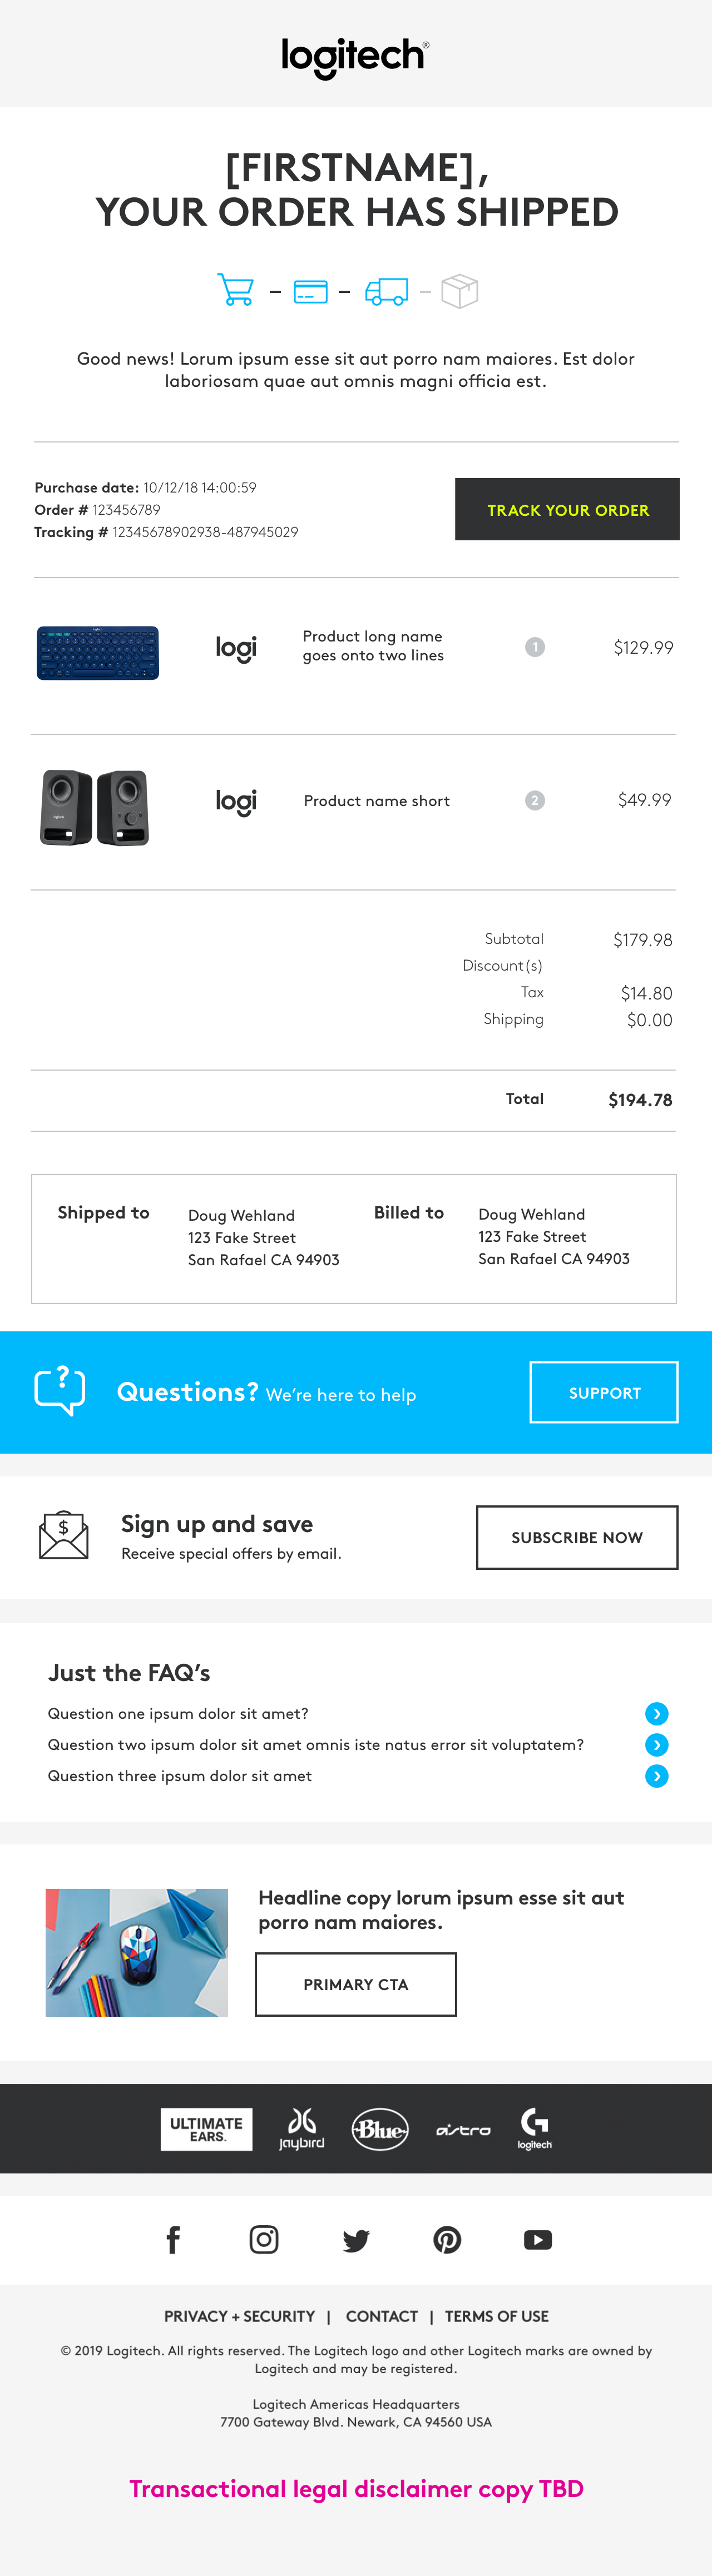The image size is (712, 2576).
Task: Expand Question three chevron arrow
Action: point(657,1776)
